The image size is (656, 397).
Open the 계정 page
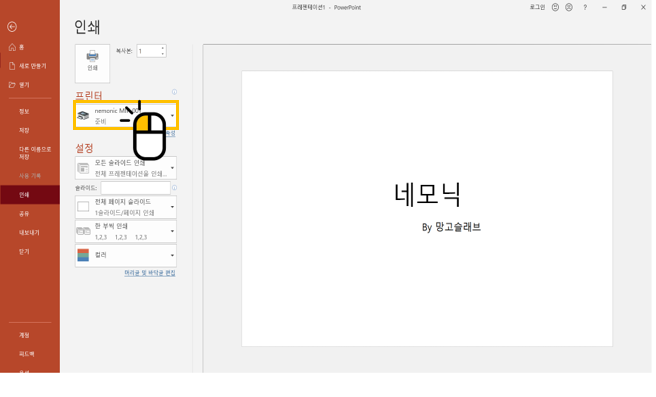click(24, 335)
